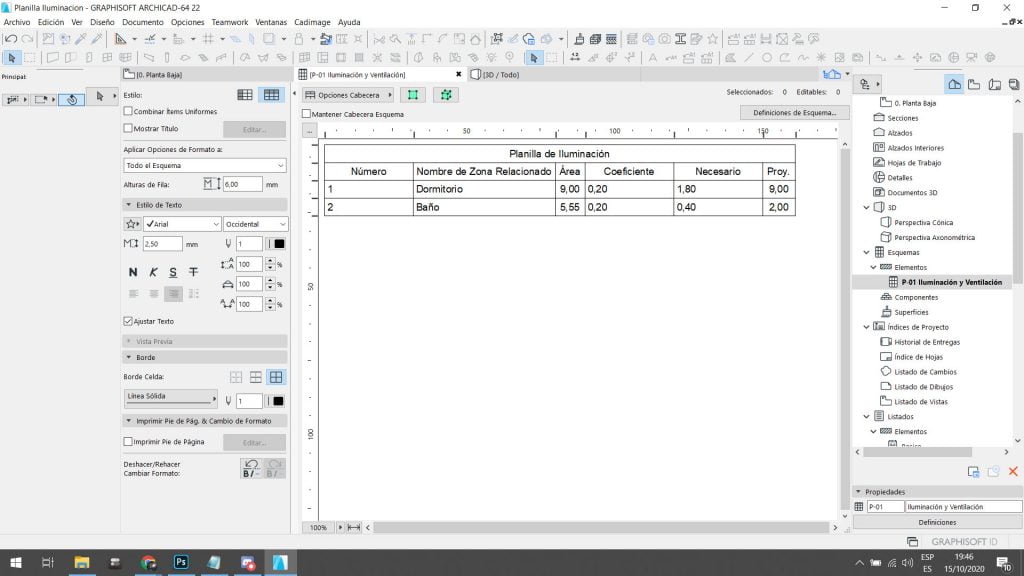Open the Teamwork menu

tap(230, 22)
